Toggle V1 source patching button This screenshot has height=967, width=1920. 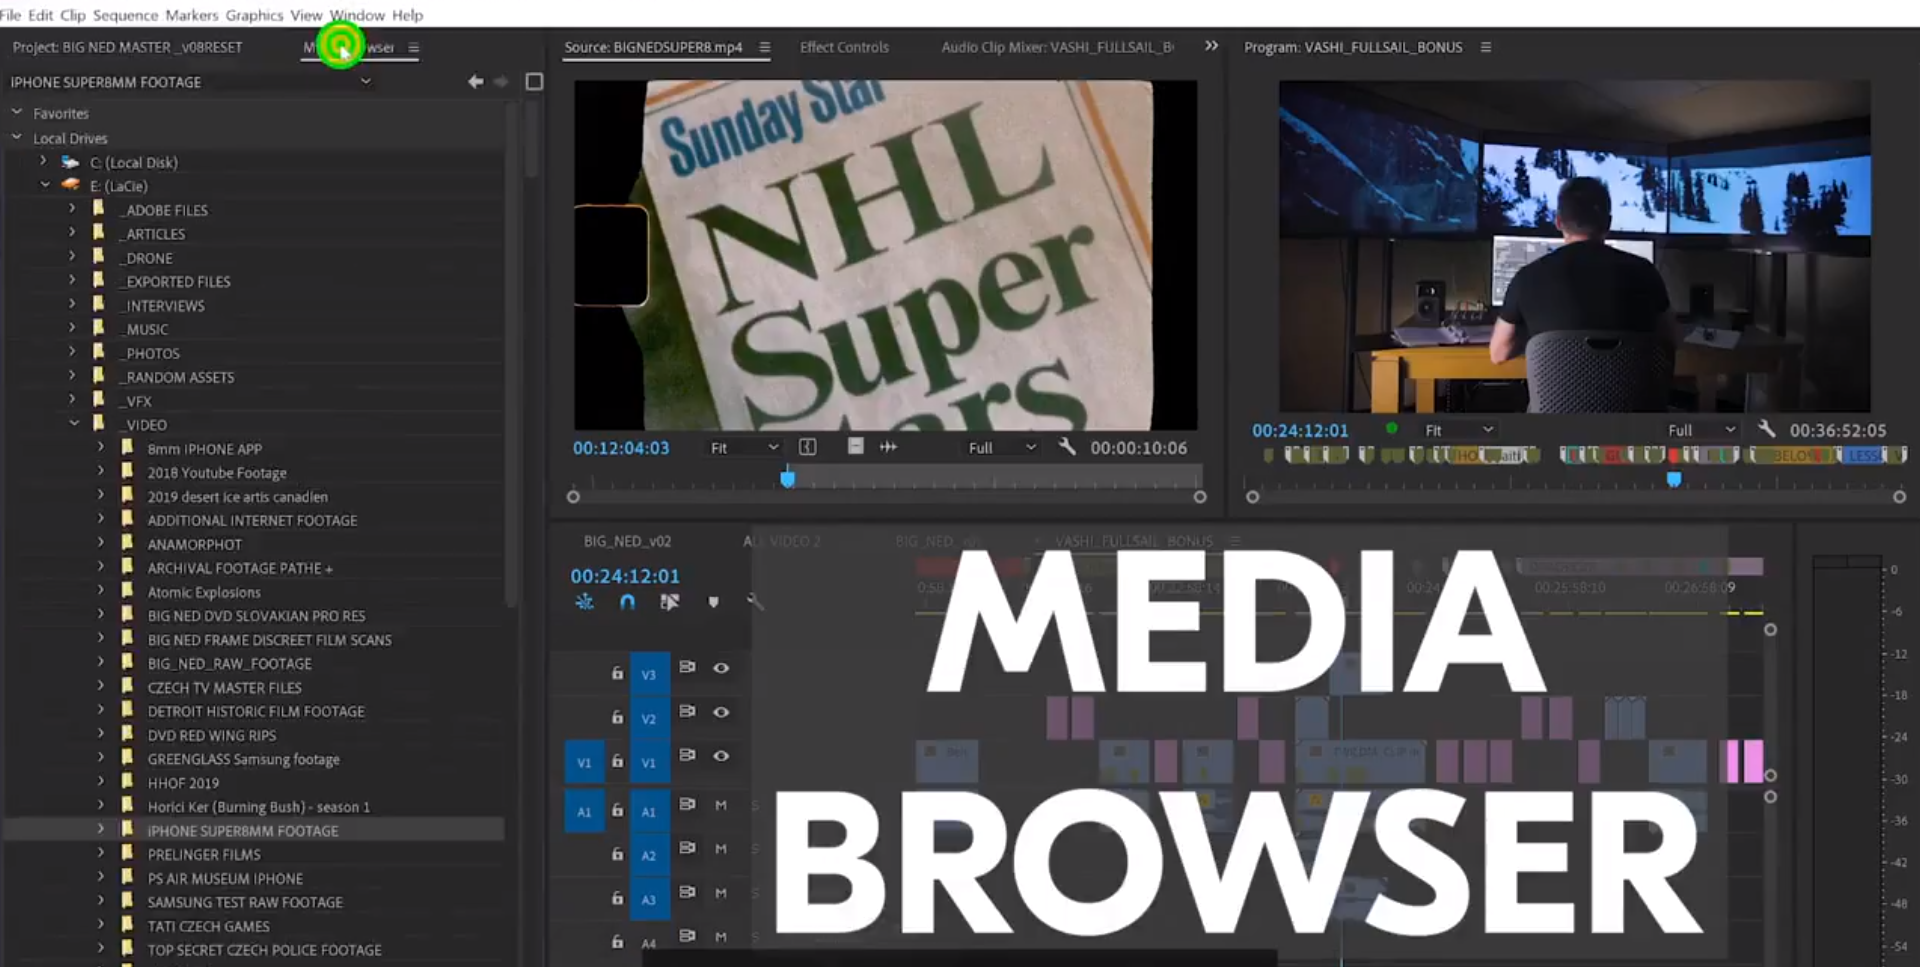click(x=584, y=762)
